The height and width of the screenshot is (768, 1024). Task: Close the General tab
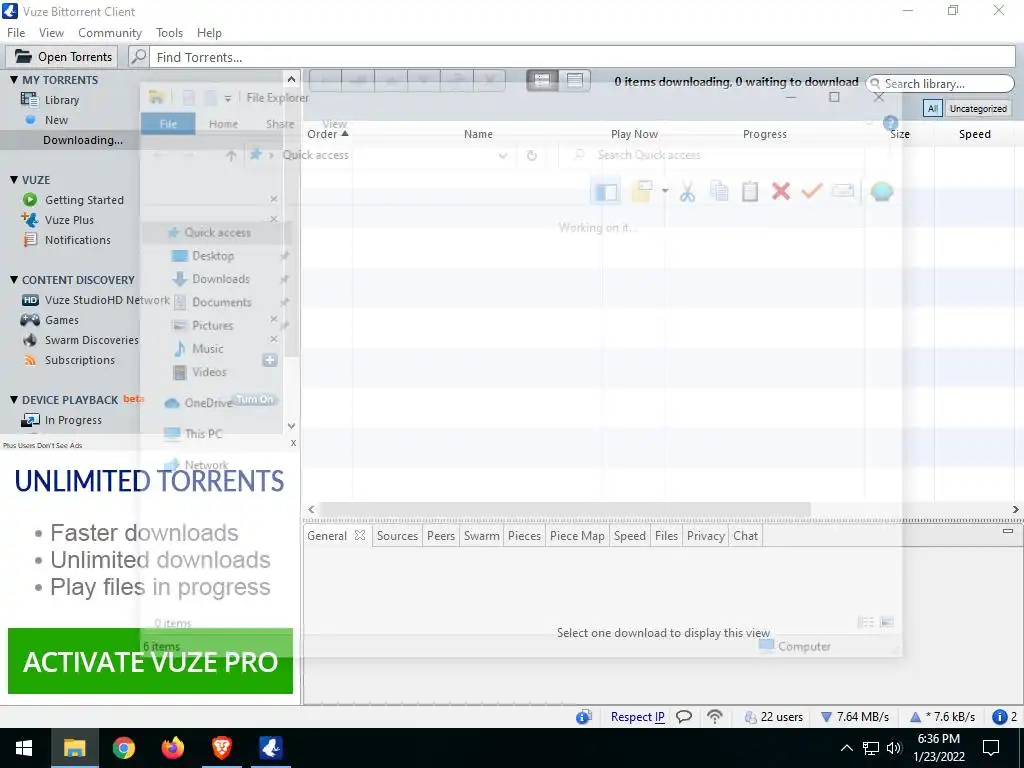(x=360, y=535)
